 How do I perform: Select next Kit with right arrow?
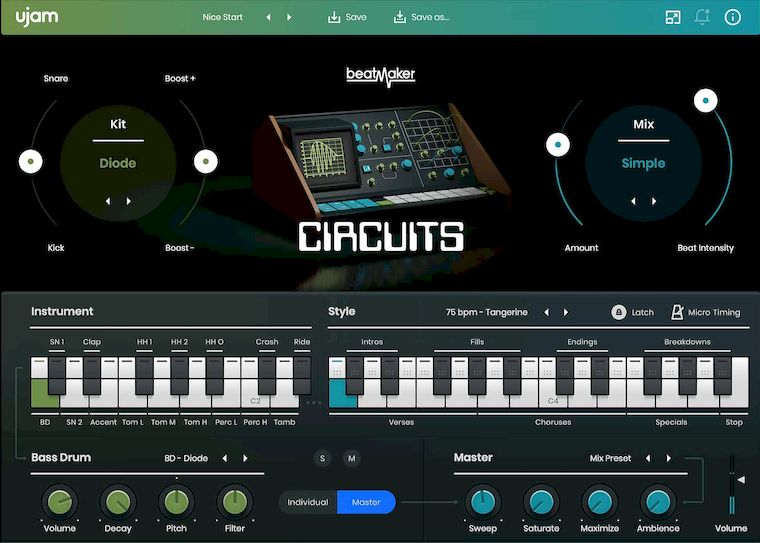[128, 201]
